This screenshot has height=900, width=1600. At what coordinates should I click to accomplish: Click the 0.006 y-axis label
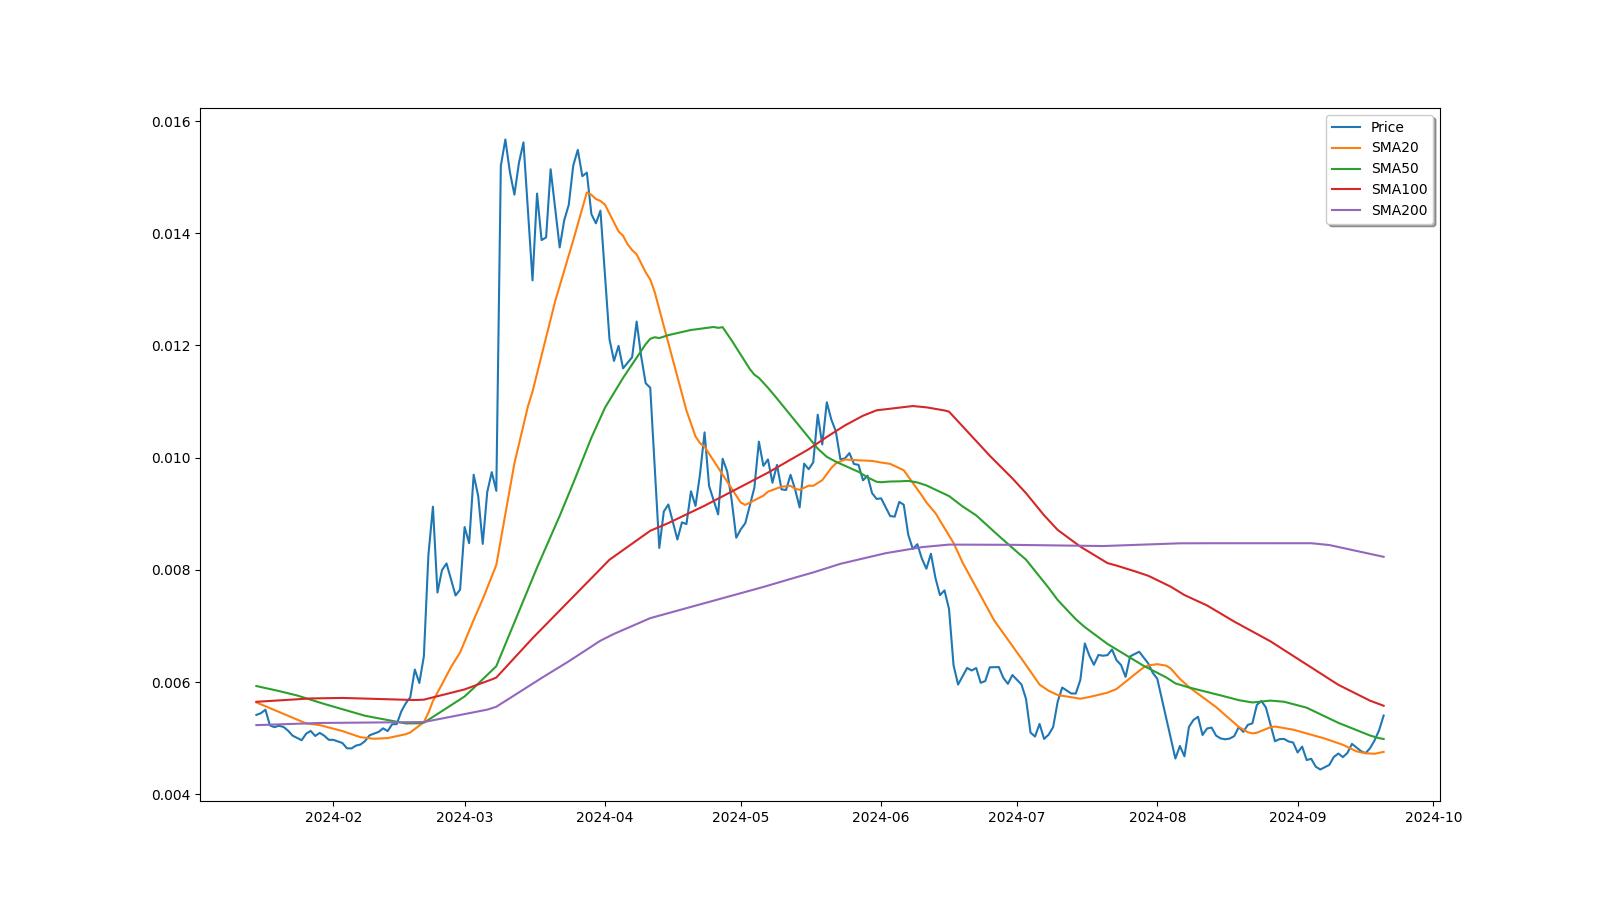[x=171, y=683]
